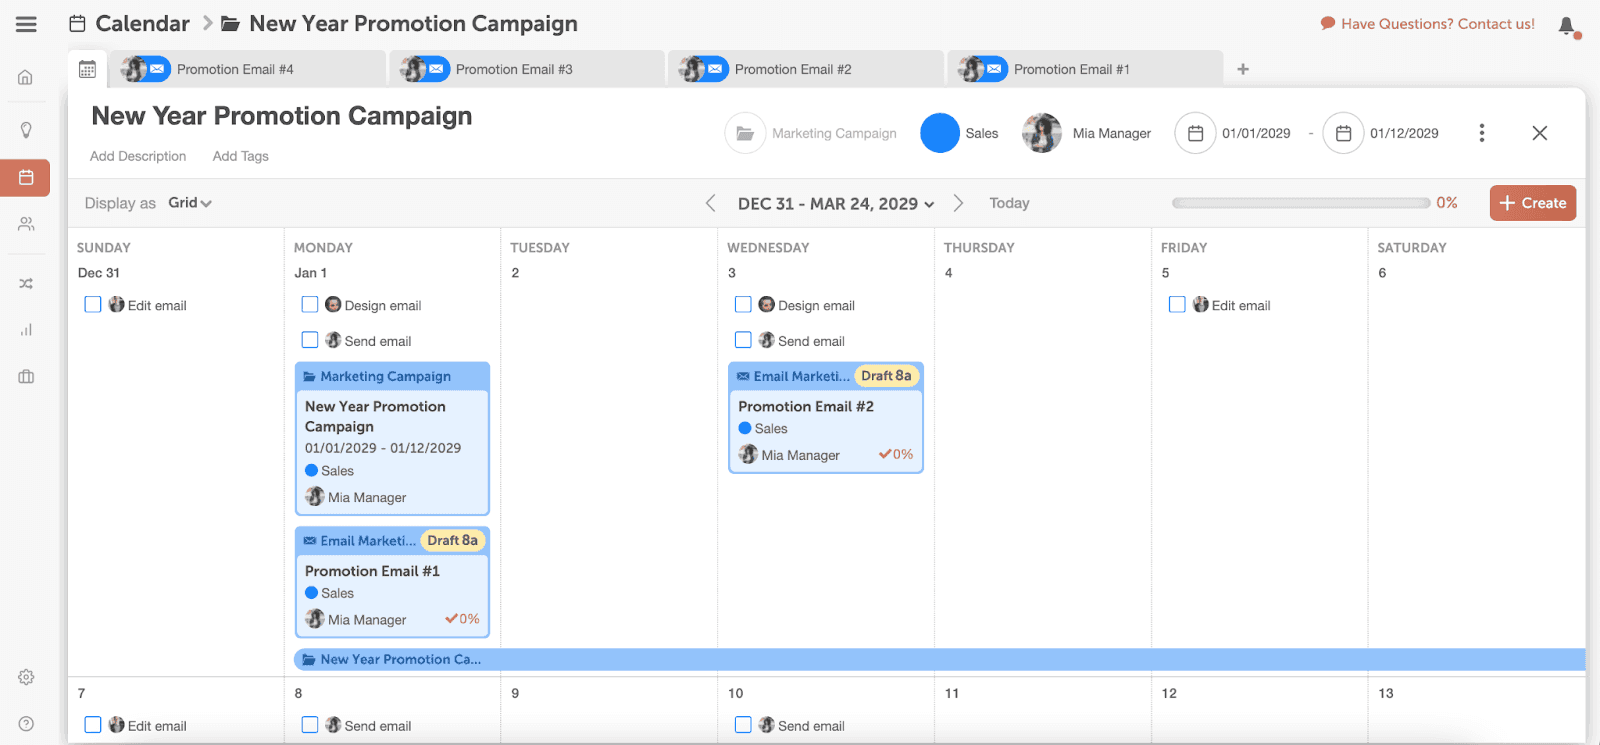Screen dimensions: 1600x745
Task: Open Promotion Email #2 calendar card
Action: [x=826, y=418]
